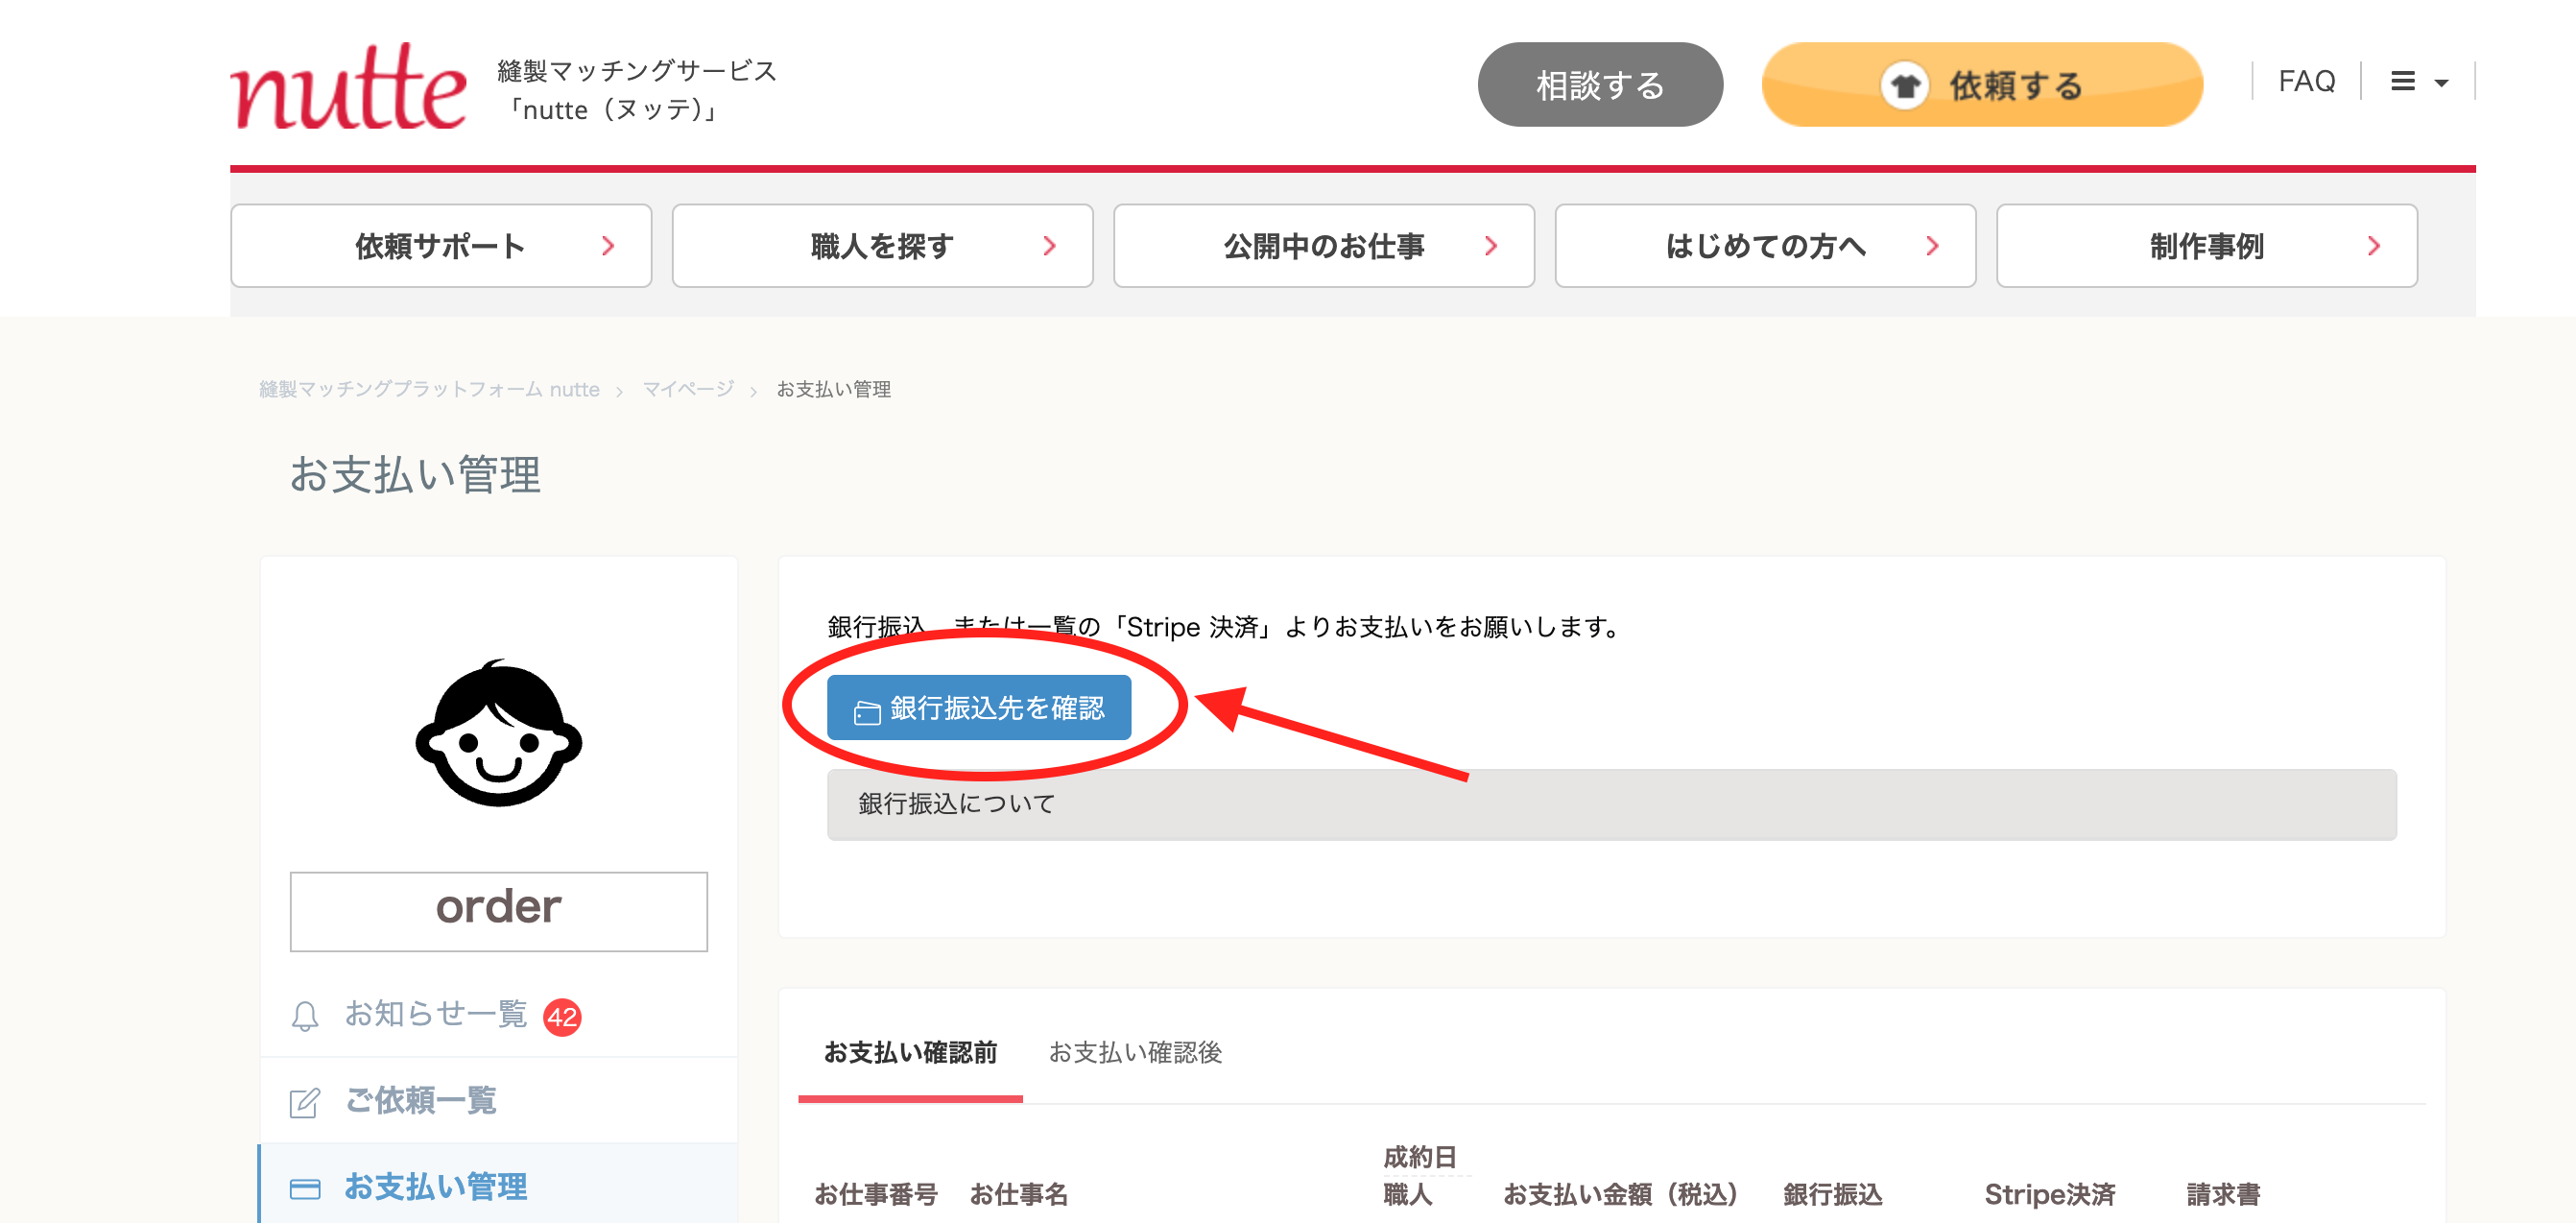Screen dimensions: 2576x1223
Task: Expand the 銀行振込について panel
Action: click(1611, 804)
